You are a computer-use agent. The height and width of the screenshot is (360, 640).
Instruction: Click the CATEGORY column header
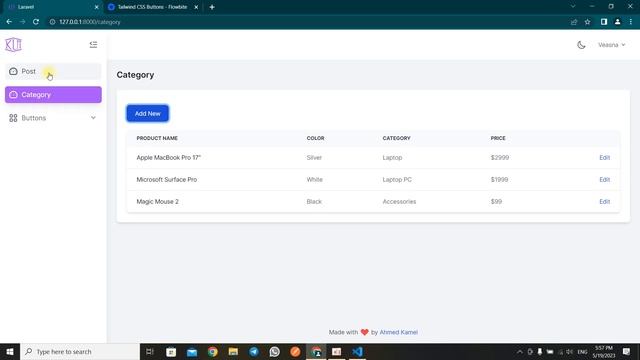396,138
